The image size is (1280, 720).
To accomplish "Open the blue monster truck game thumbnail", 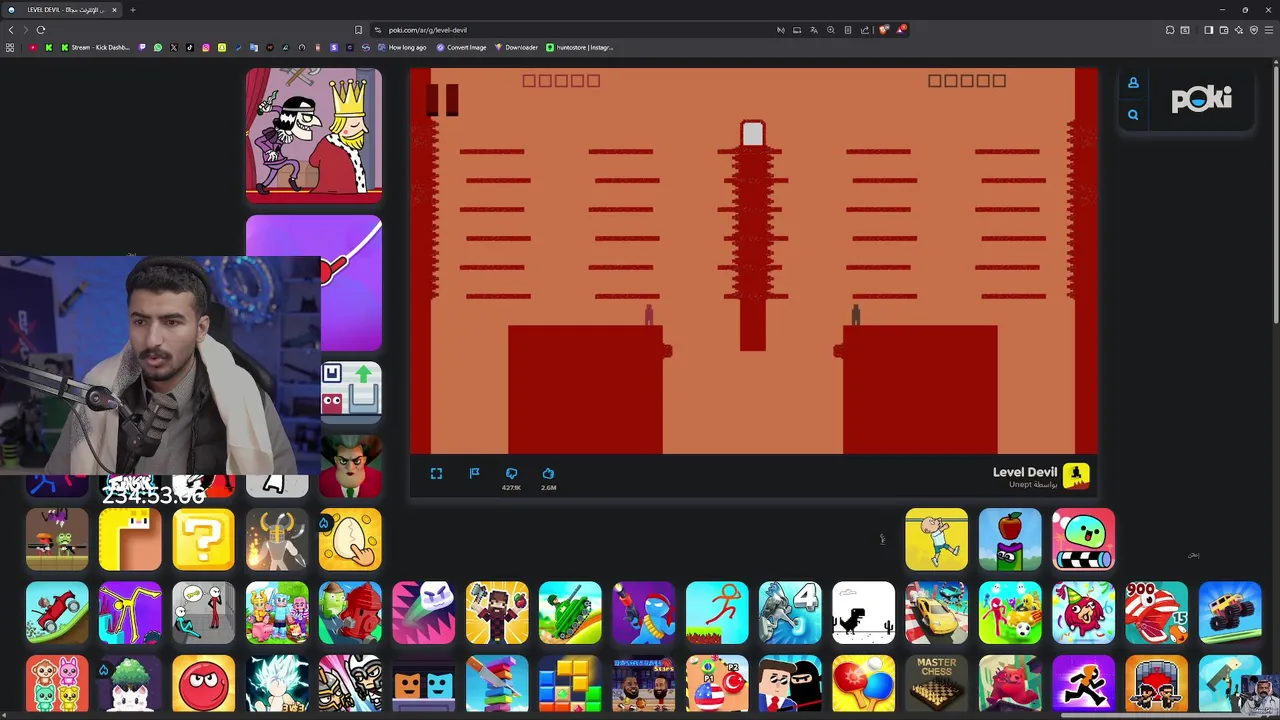I will [1230, 612].
